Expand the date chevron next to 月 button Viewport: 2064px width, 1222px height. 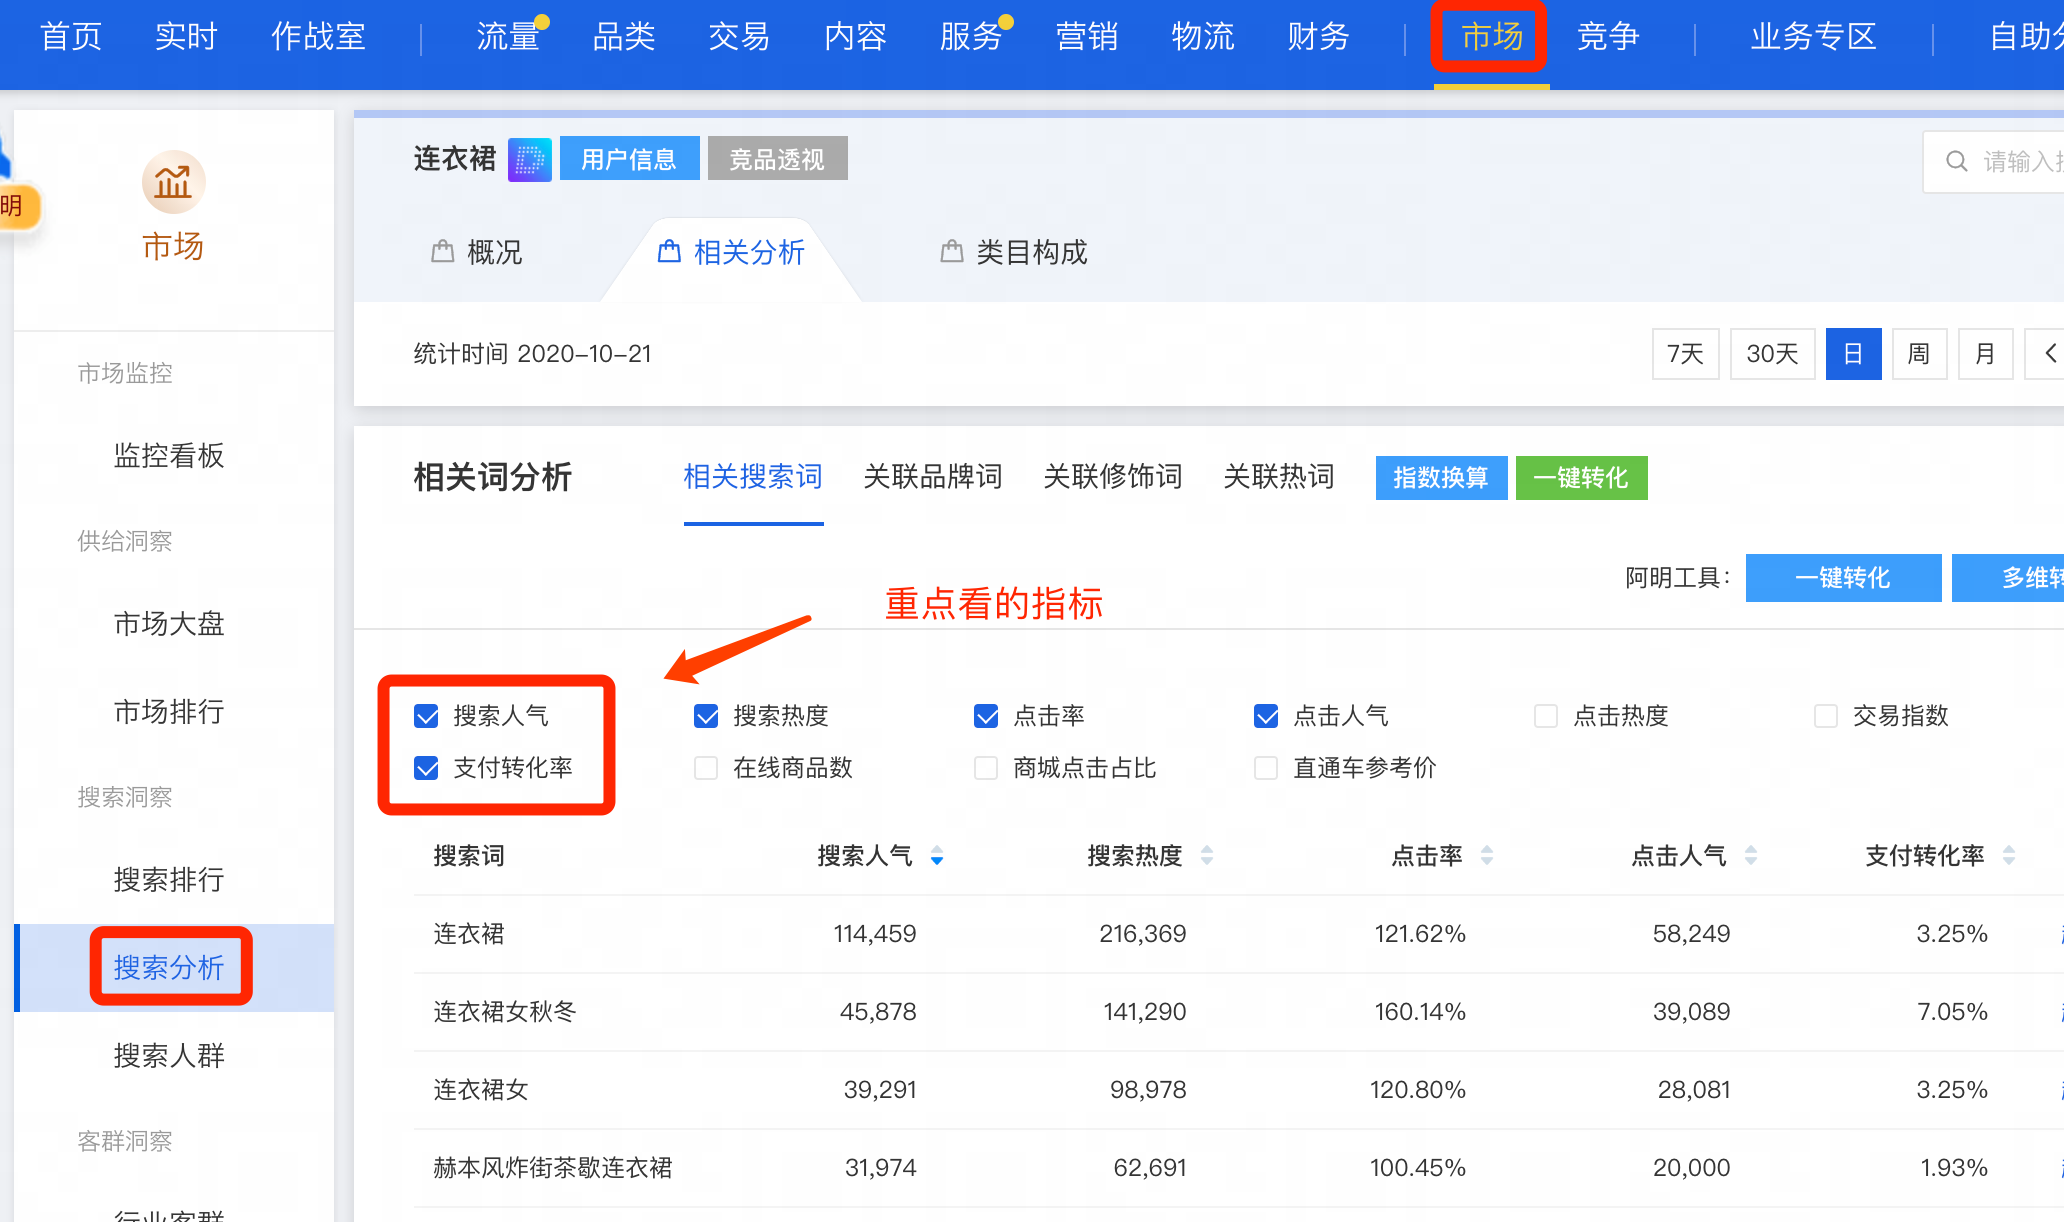pos(2051,353)
